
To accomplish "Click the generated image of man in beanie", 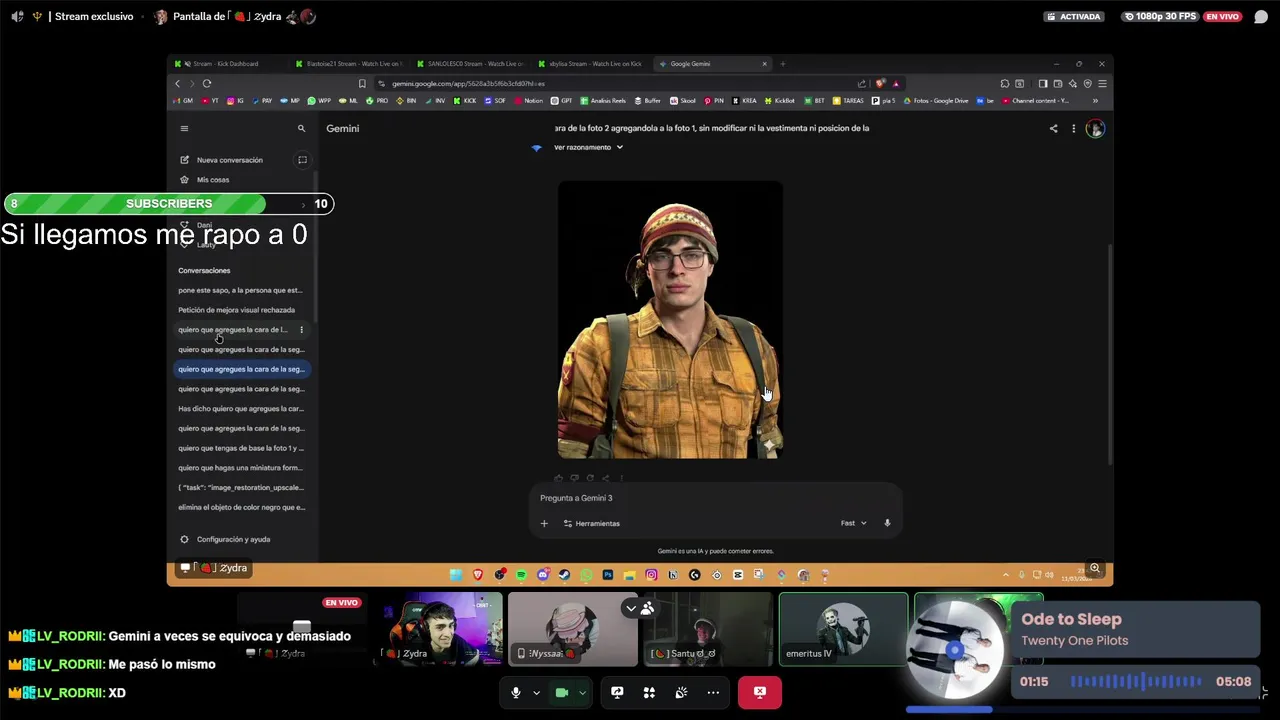I will (x=670, y=320).
